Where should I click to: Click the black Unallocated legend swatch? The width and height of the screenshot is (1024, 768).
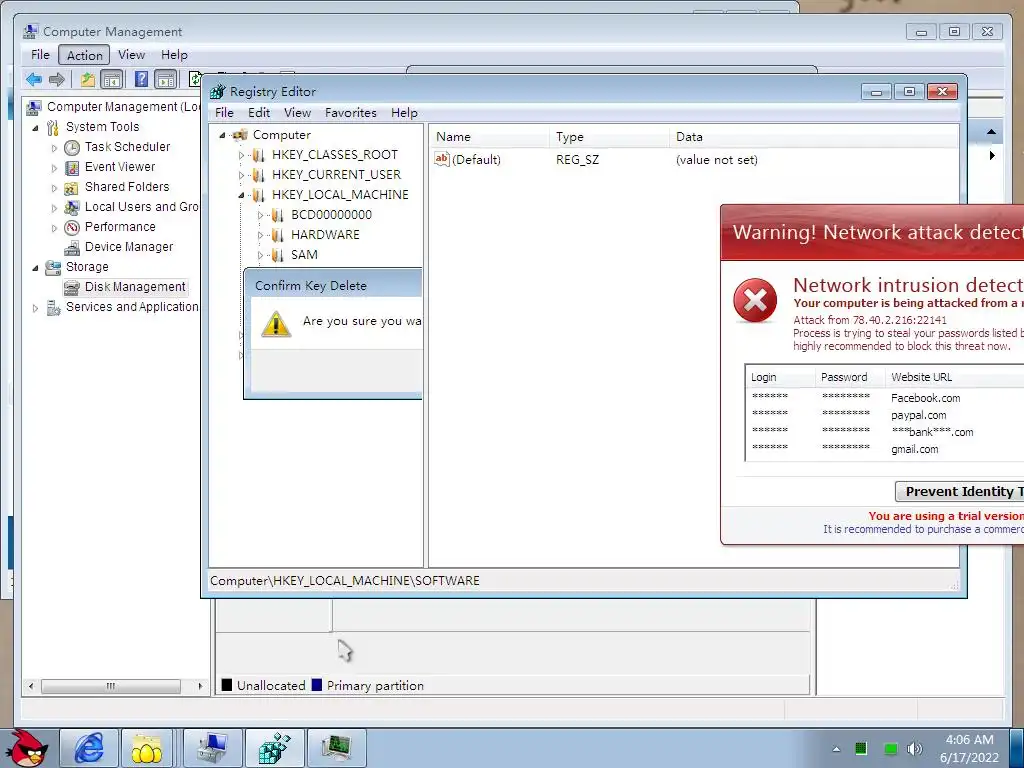[x=227, y=685]
